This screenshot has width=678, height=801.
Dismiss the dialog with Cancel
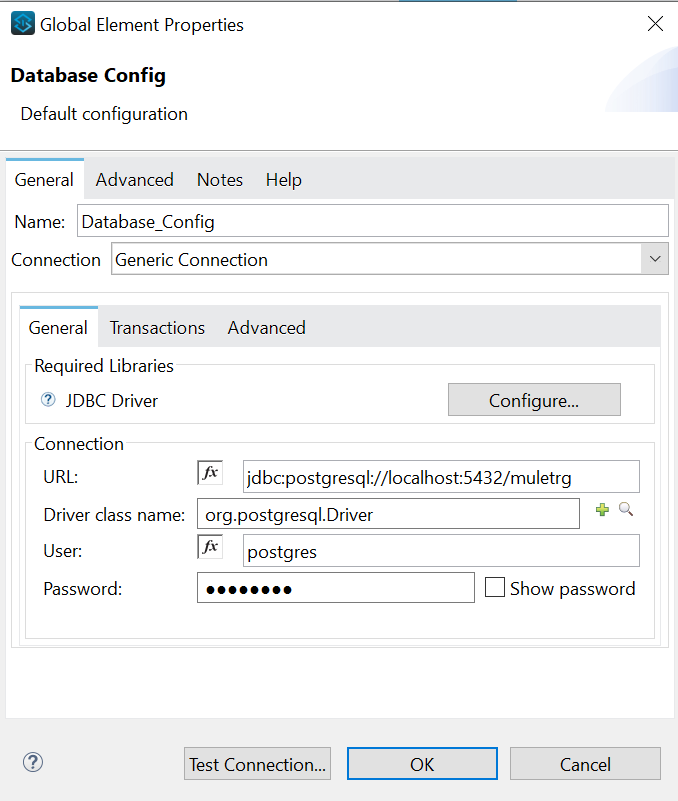click(x=585, y=763)
